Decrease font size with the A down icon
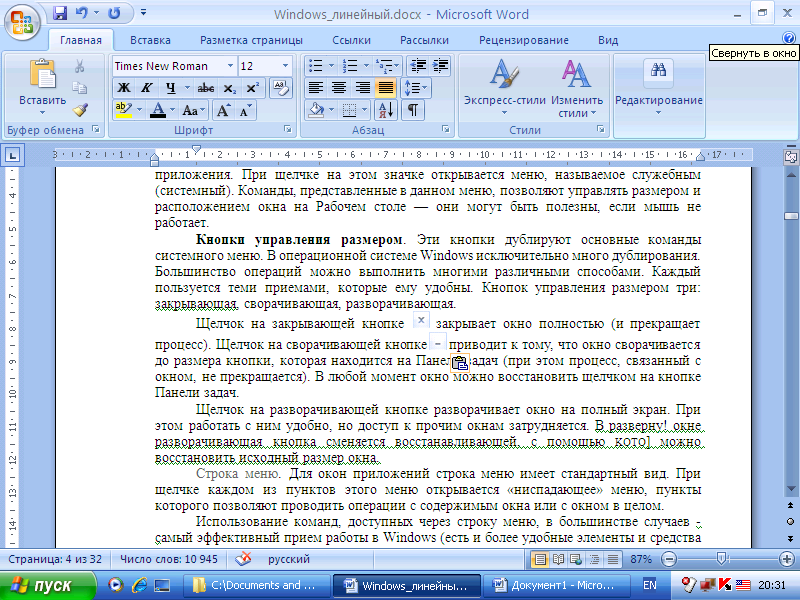The image size is (800, 600). 245,110
